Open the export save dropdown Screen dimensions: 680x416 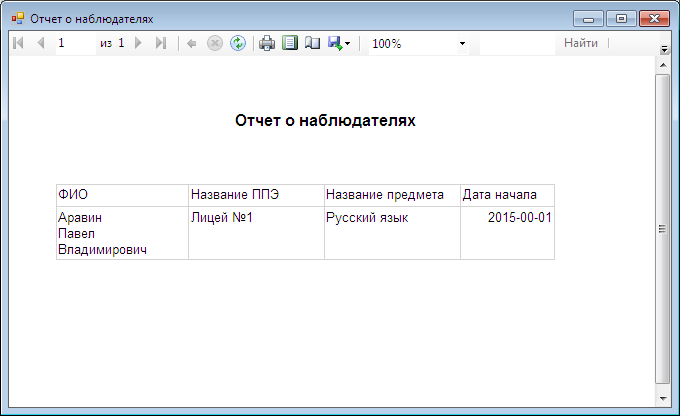[339, 43]
